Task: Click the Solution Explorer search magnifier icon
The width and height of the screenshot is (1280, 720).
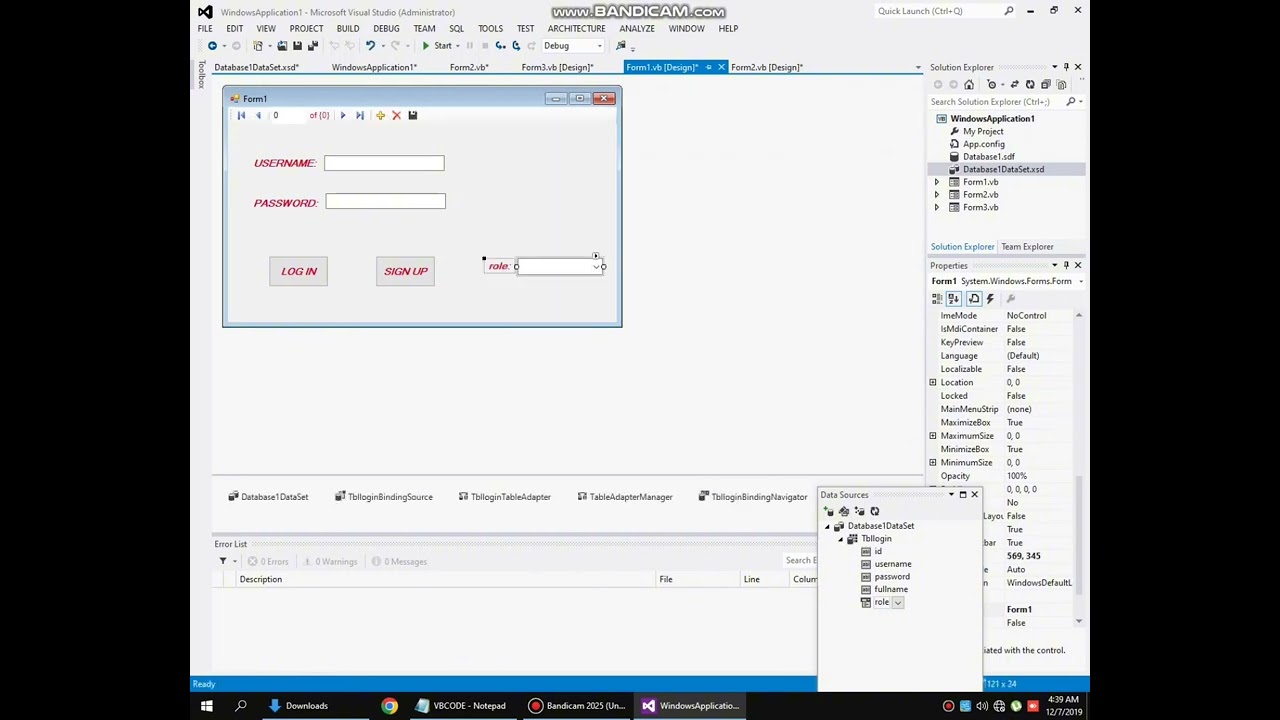Action: coord(1070,102)
